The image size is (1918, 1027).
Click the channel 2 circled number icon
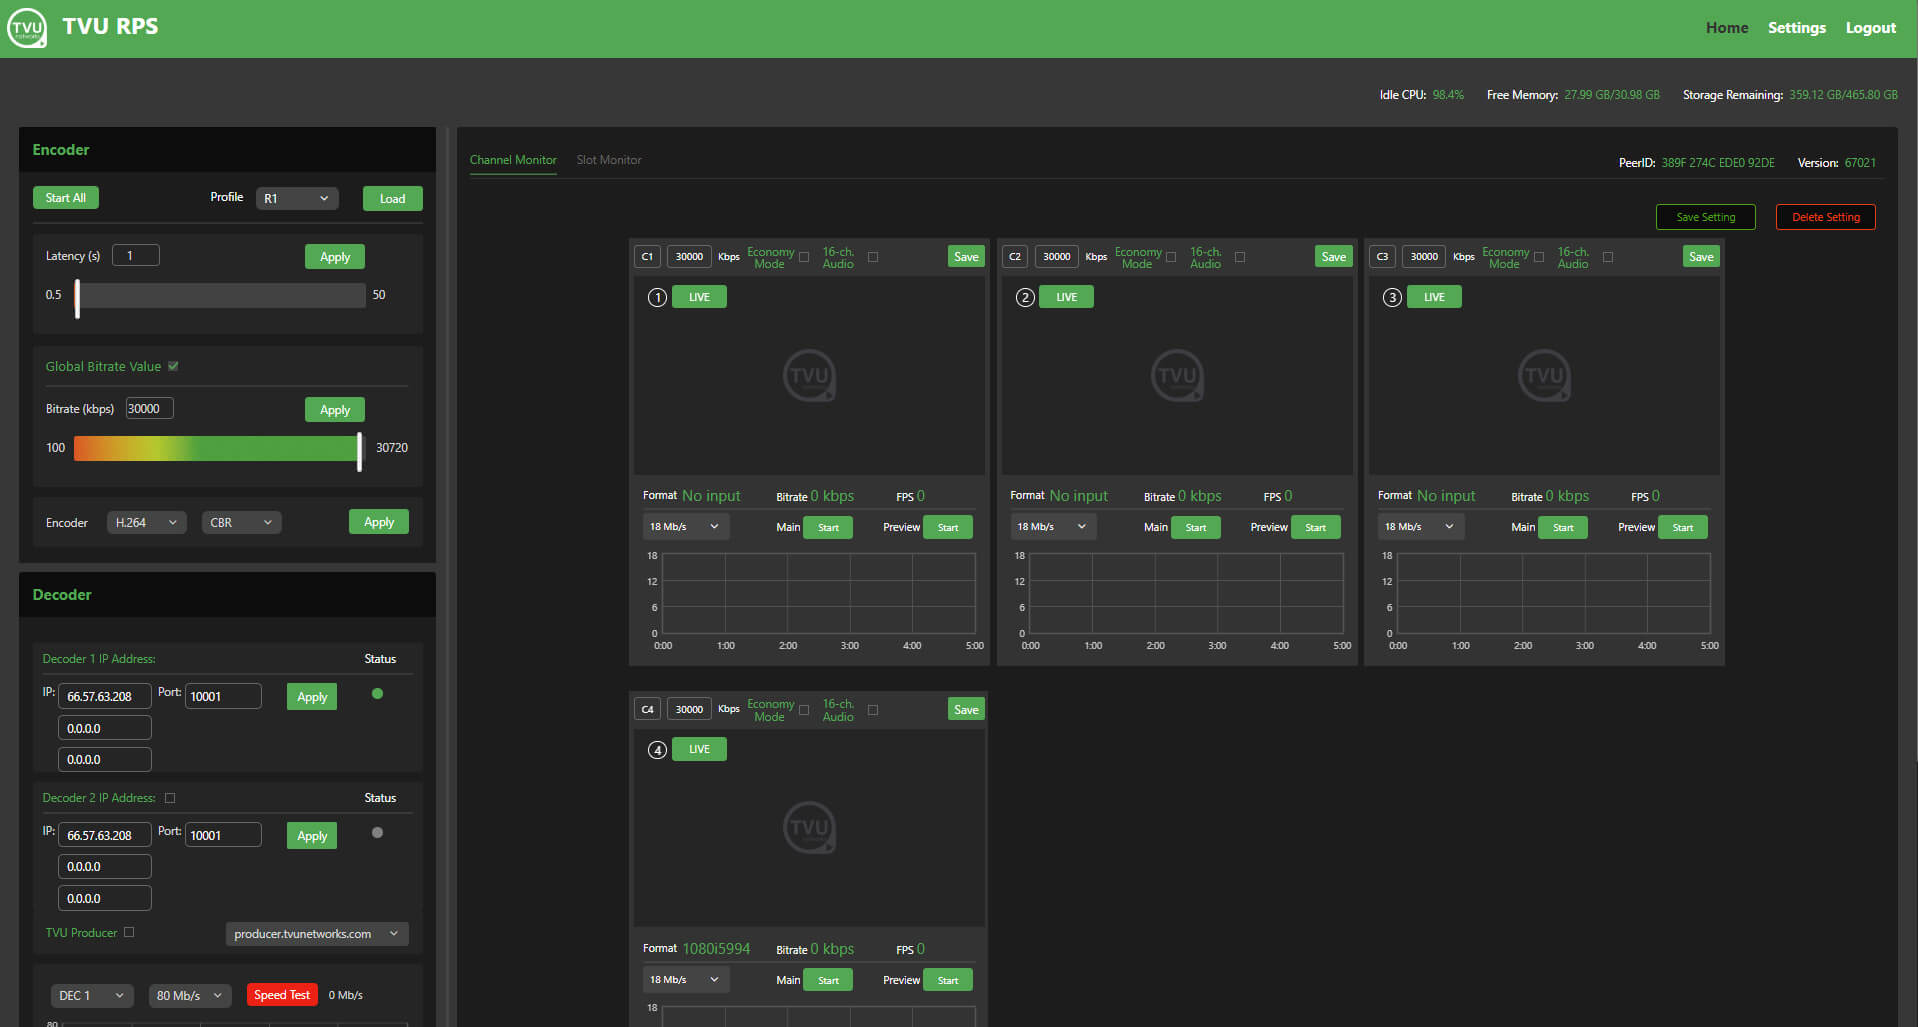pyautogui.click(x=1025, y=297)
